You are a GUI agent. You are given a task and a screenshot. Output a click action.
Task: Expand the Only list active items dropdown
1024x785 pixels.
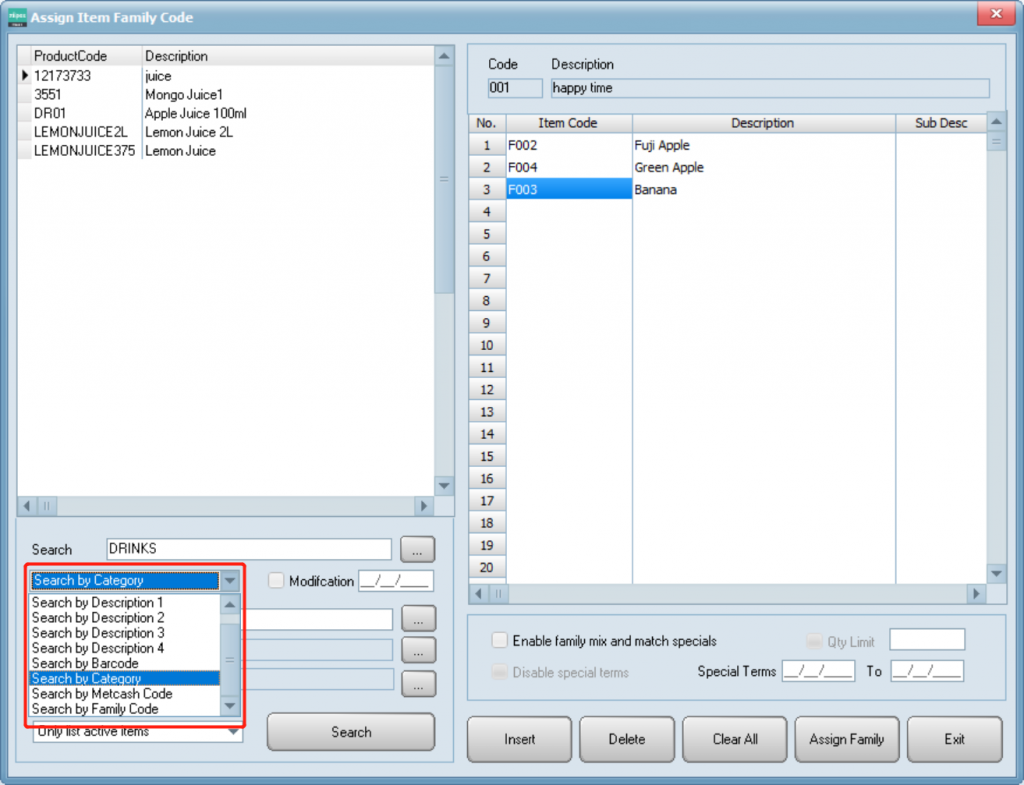click(233, 732)
